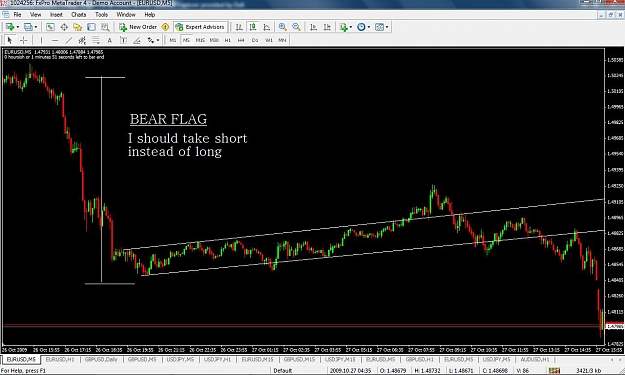
Task: Open the Data Window crosshair icon
Action: [x=64, y=27]
